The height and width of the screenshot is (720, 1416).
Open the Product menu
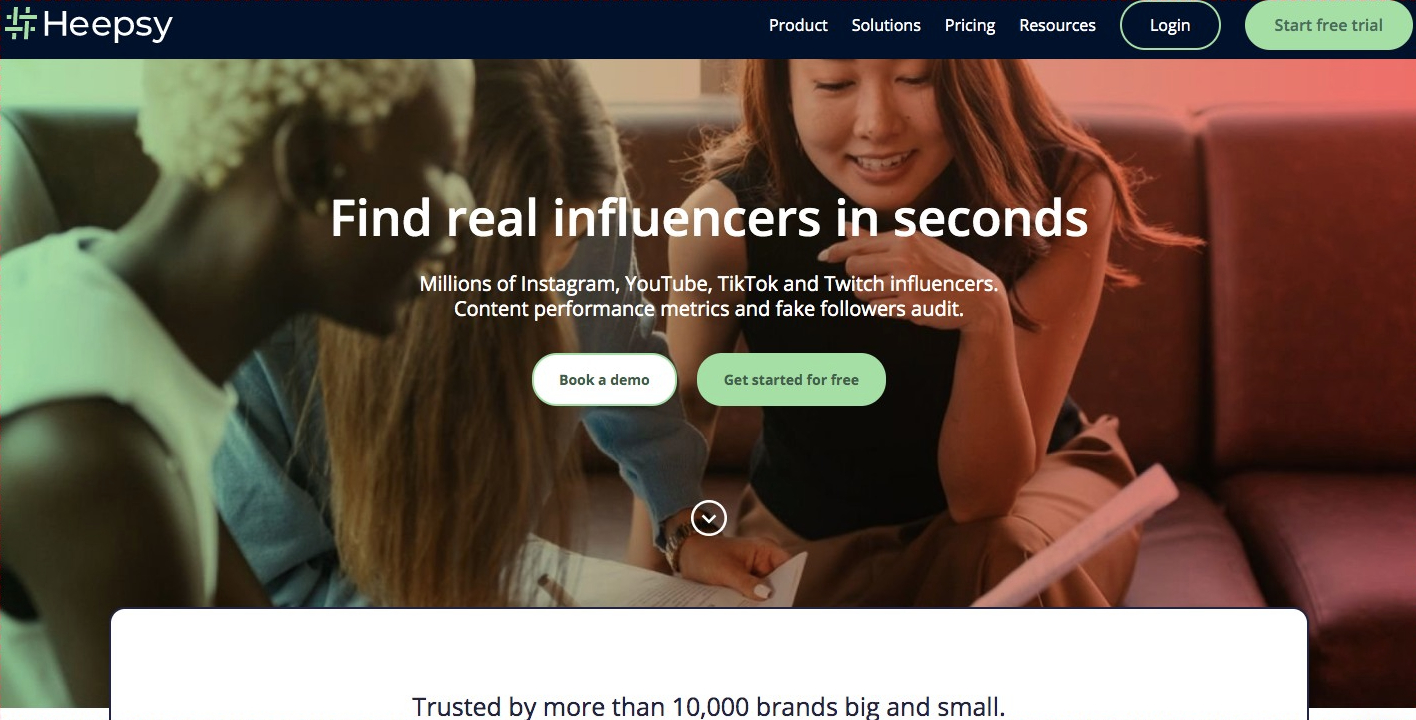click(798, 25)
